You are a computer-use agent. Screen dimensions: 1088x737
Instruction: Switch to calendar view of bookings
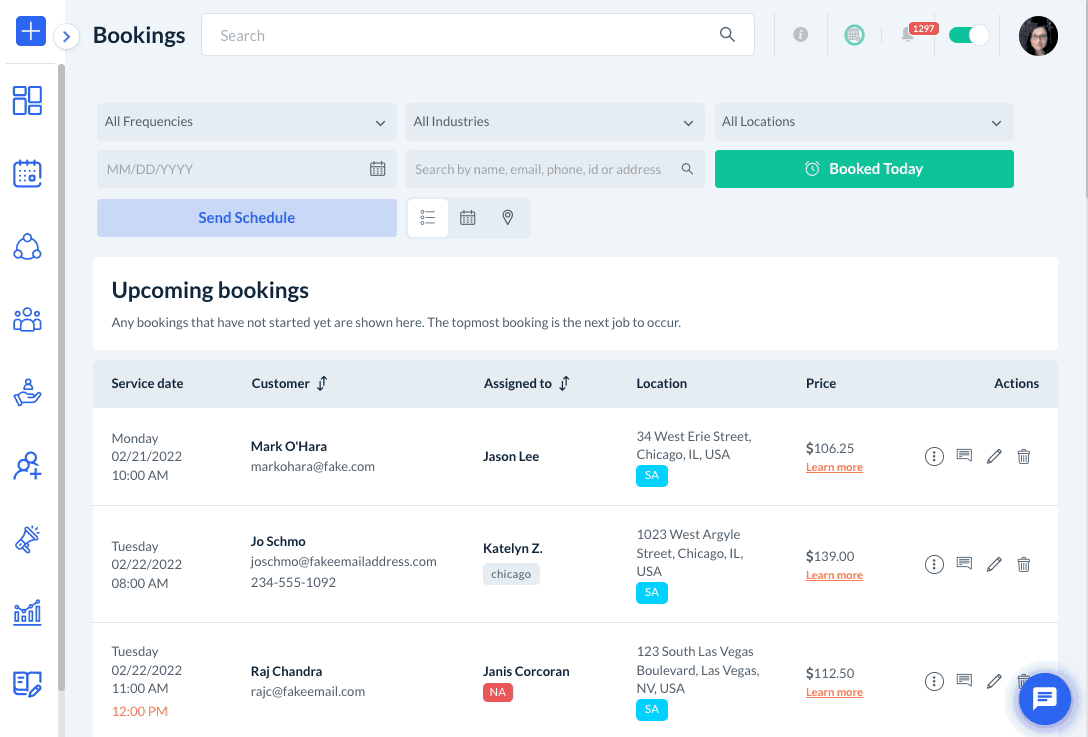point(468,218)
